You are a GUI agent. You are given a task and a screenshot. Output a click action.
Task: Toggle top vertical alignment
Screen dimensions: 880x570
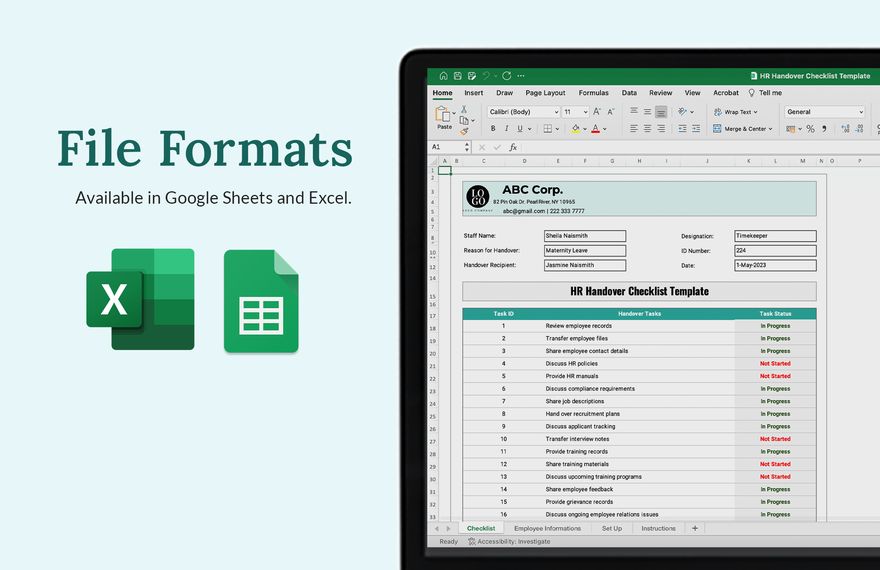coord(634,112)
